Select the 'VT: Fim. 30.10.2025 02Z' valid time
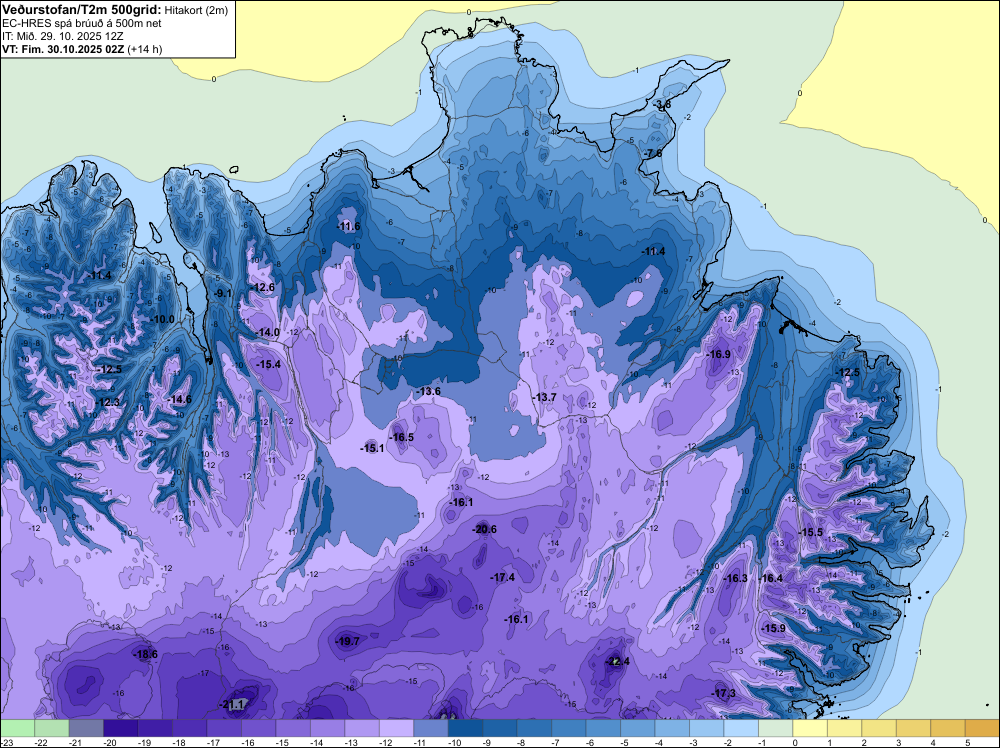Viewport: 1000px width, 748px height. tap(63, 49)
